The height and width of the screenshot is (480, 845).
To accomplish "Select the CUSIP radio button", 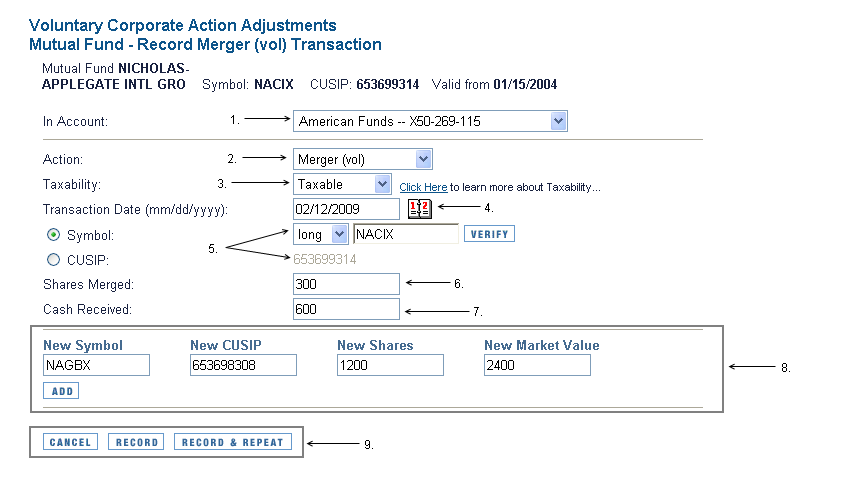I will coord(54,260).
